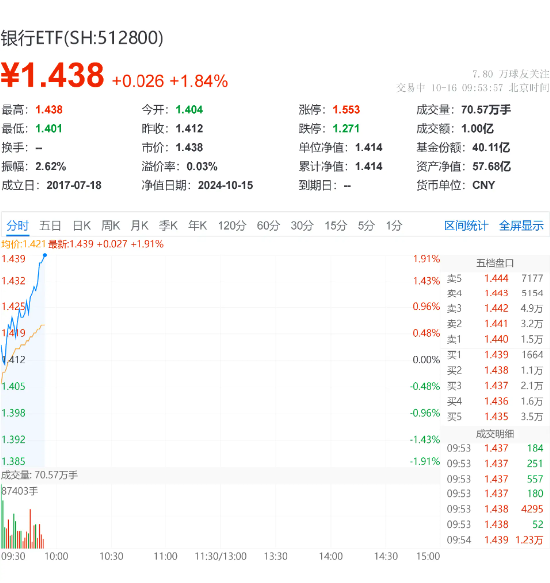Select the 日K chart tab

82,225
